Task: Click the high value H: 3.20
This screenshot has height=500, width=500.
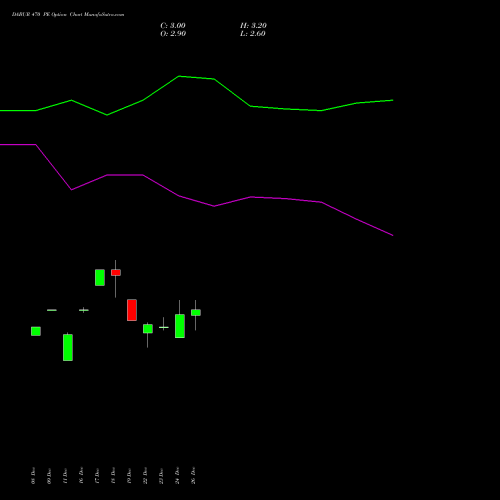Action: 253,26
